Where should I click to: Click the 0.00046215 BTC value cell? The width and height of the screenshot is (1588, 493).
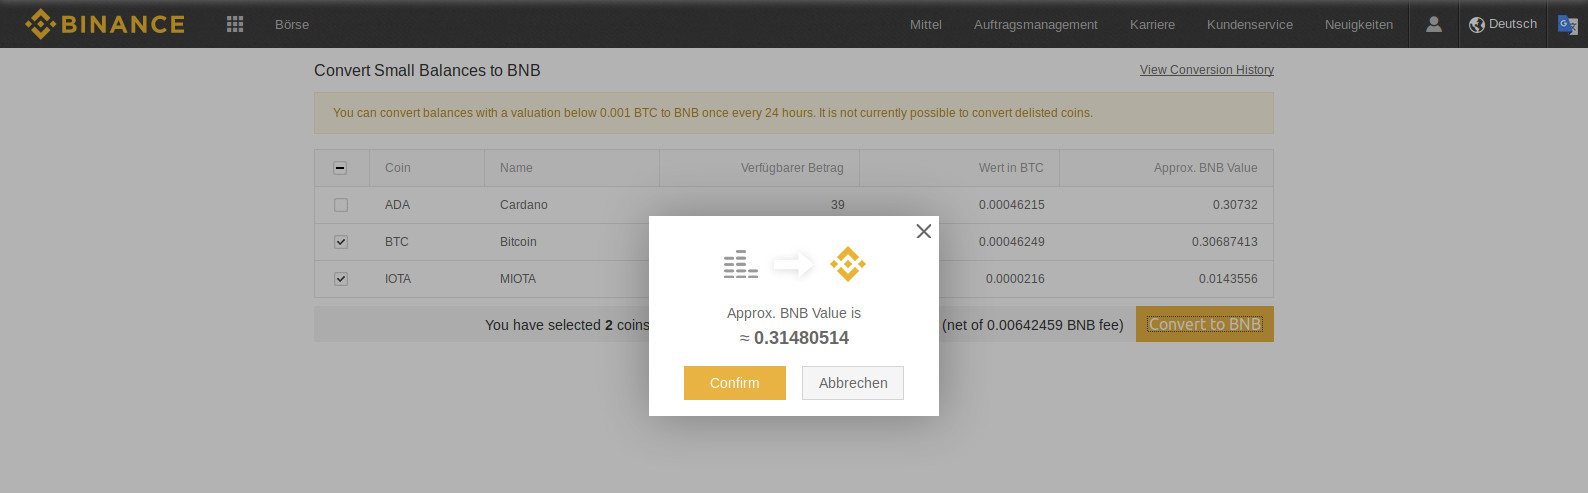coord(1012,205)
